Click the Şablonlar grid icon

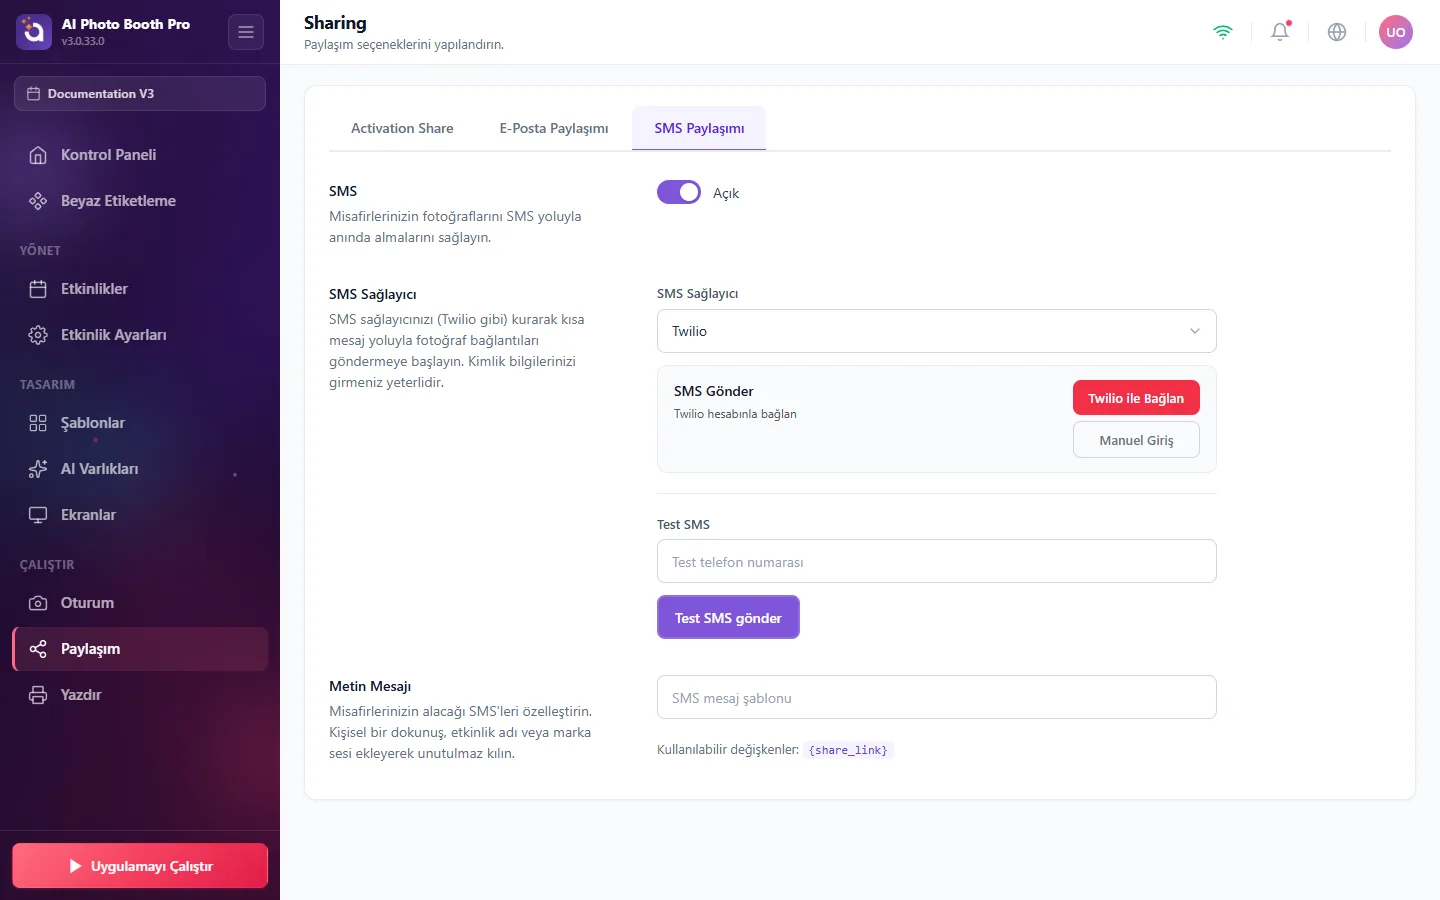(38, 423)
